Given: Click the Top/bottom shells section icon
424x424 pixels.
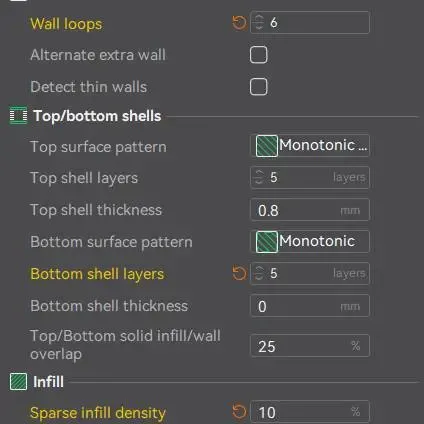Looking at the screenshot, I should (x=18, y=116).
